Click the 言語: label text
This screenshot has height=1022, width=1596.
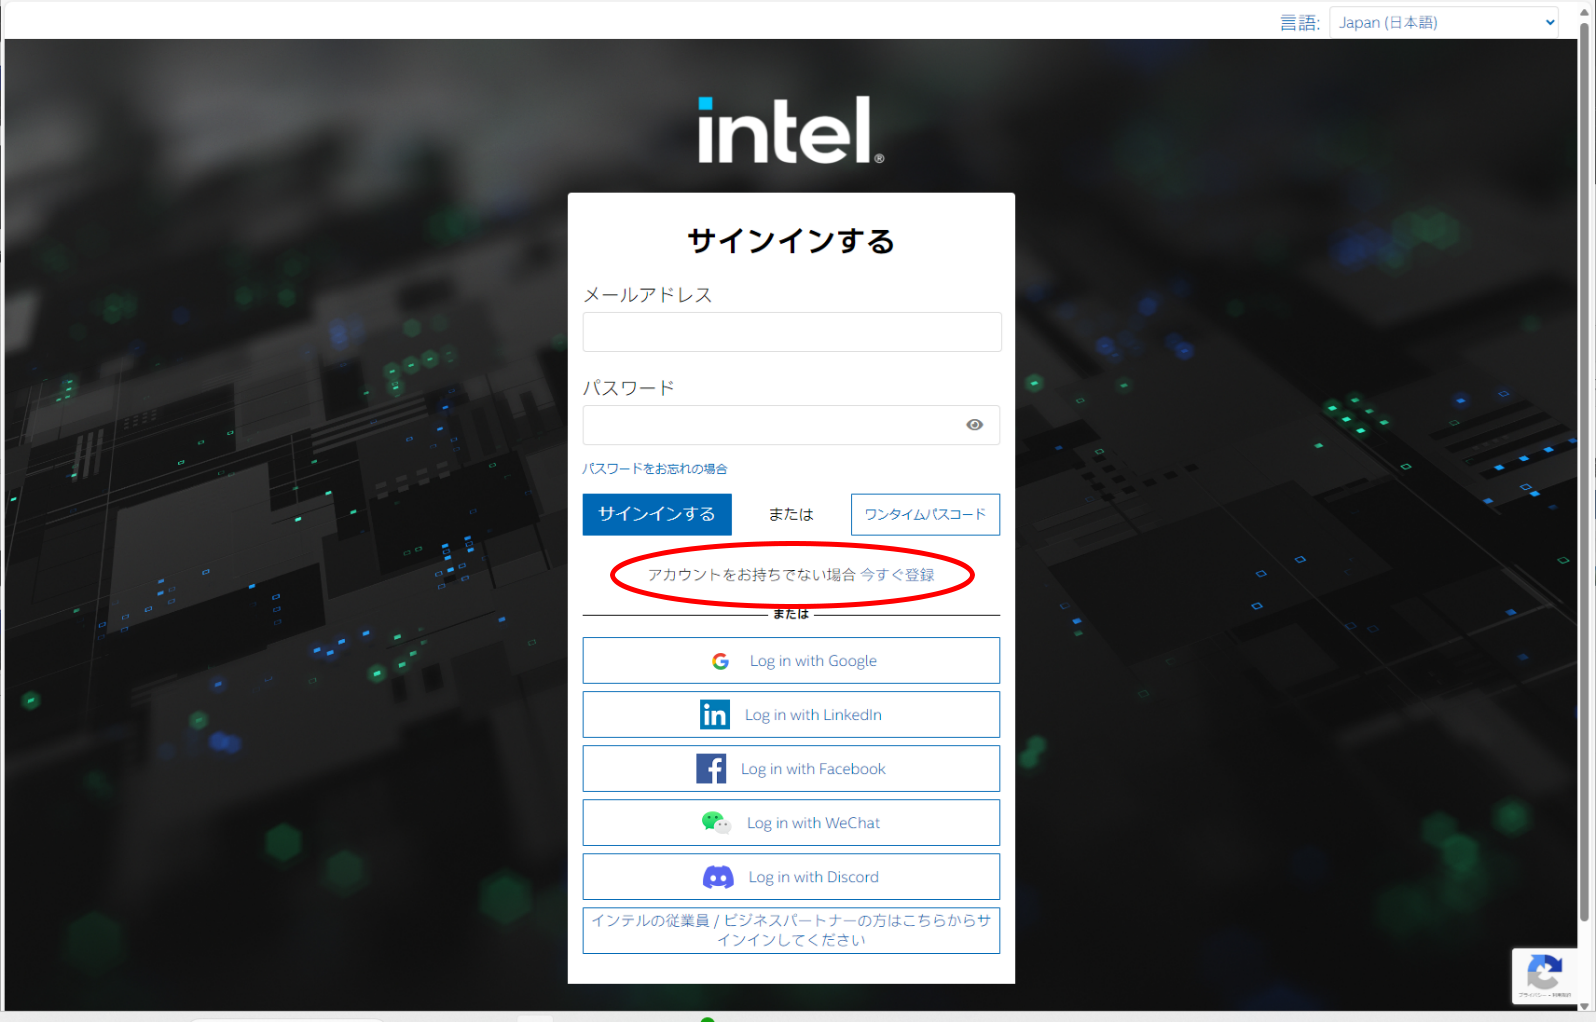tap(1300, 23)
